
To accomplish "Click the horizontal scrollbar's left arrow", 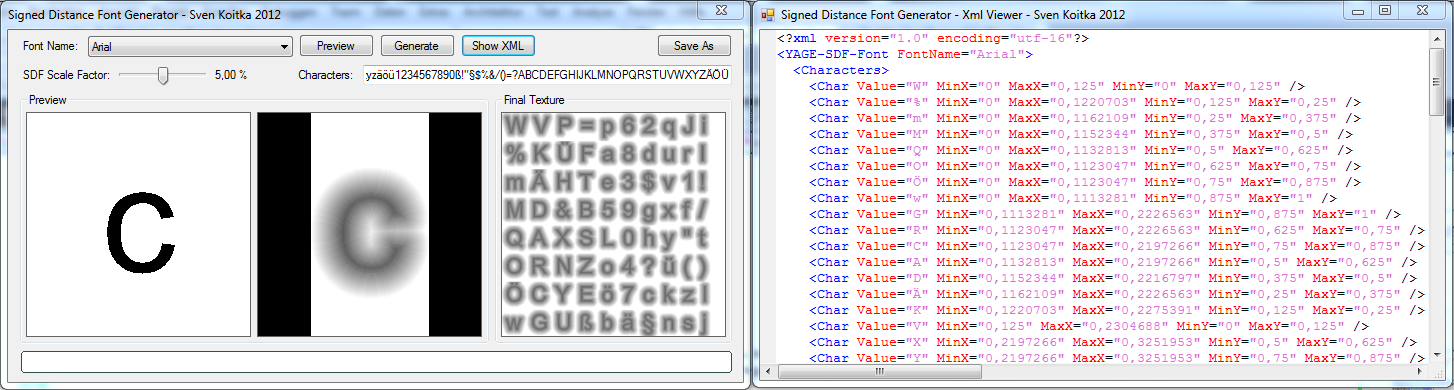I will pyautogui.click(x=768, y=372).
